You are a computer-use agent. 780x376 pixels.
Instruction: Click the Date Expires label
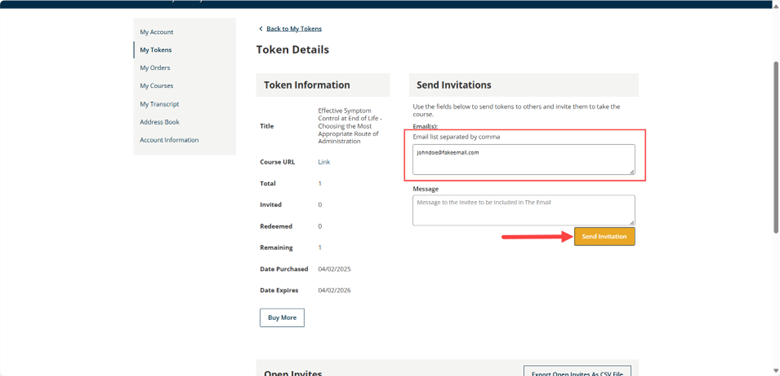[x=279, y=290]
